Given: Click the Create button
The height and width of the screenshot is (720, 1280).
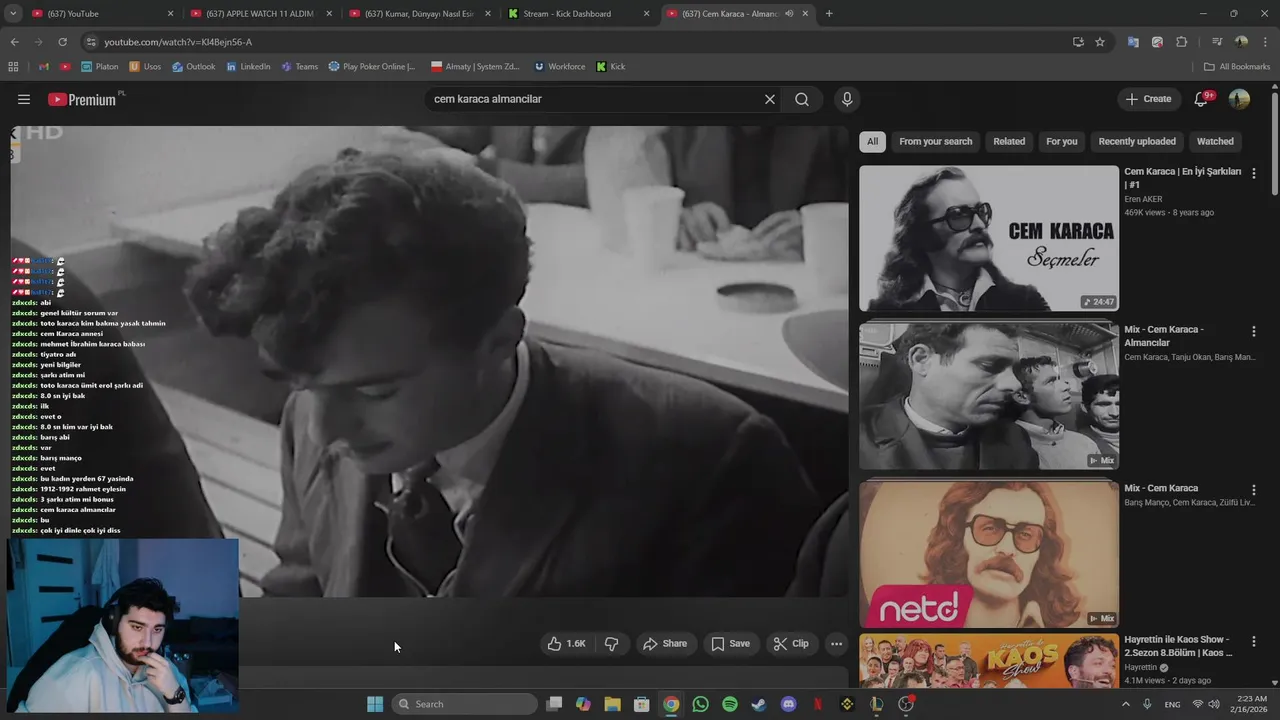Looking at the screenshot, I should pyautogui.click(x=1148, y=99).
